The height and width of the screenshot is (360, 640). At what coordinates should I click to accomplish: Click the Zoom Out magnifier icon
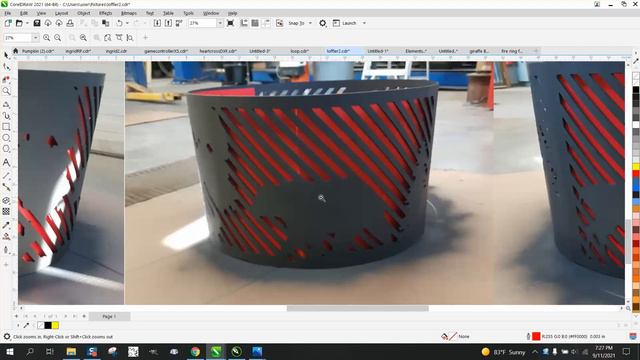(x=58, y=38)
